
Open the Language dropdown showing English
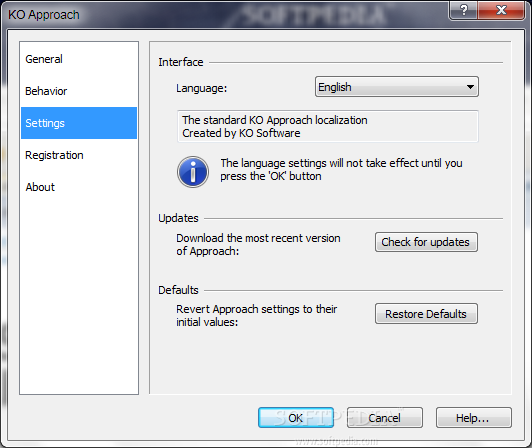tap(397, 87)
